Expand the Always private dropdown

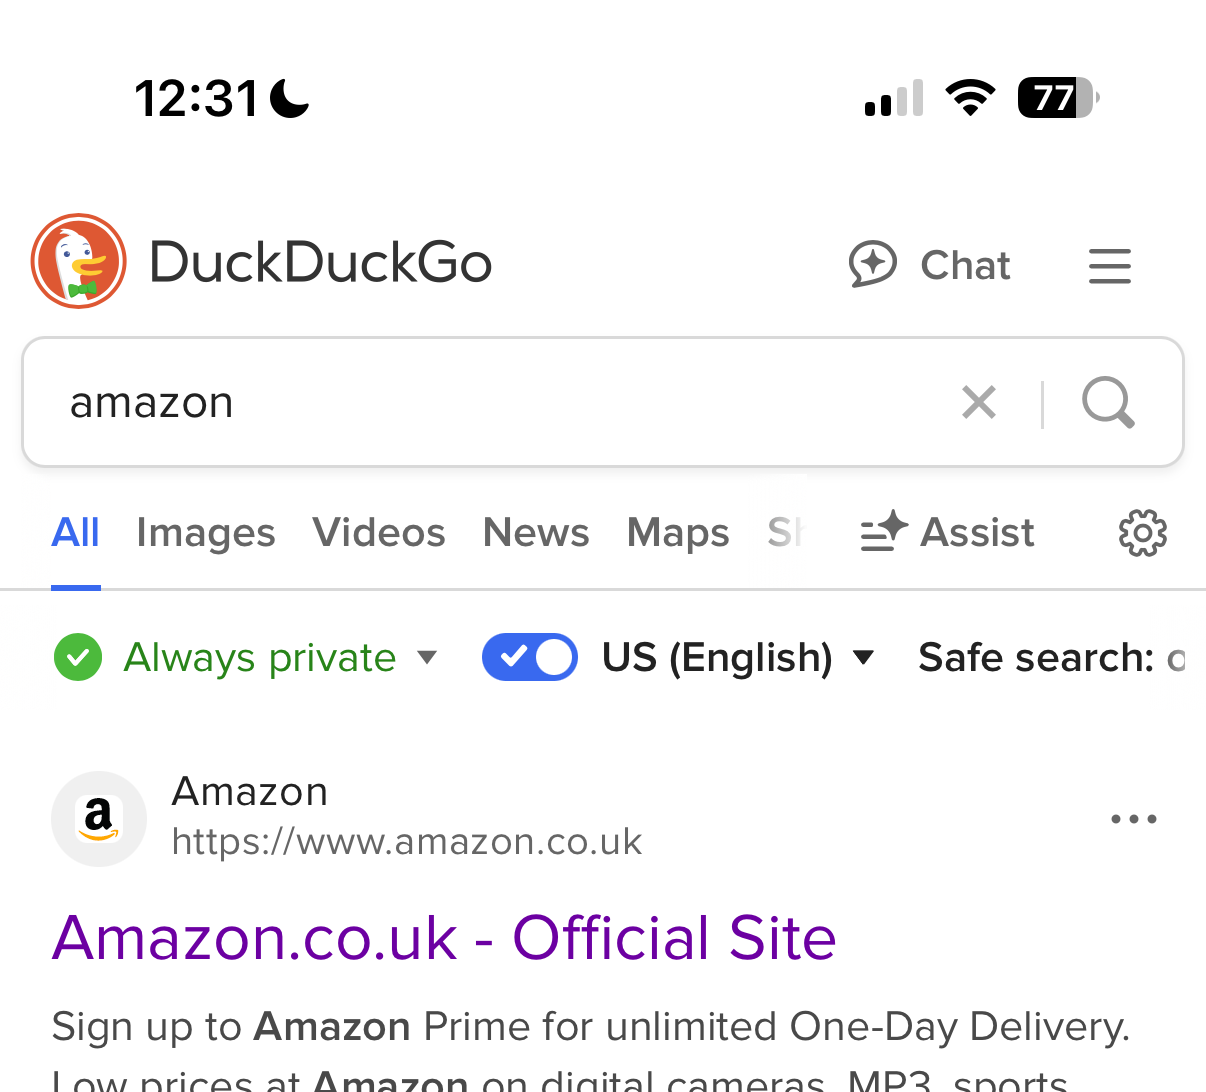coord(427,657)
